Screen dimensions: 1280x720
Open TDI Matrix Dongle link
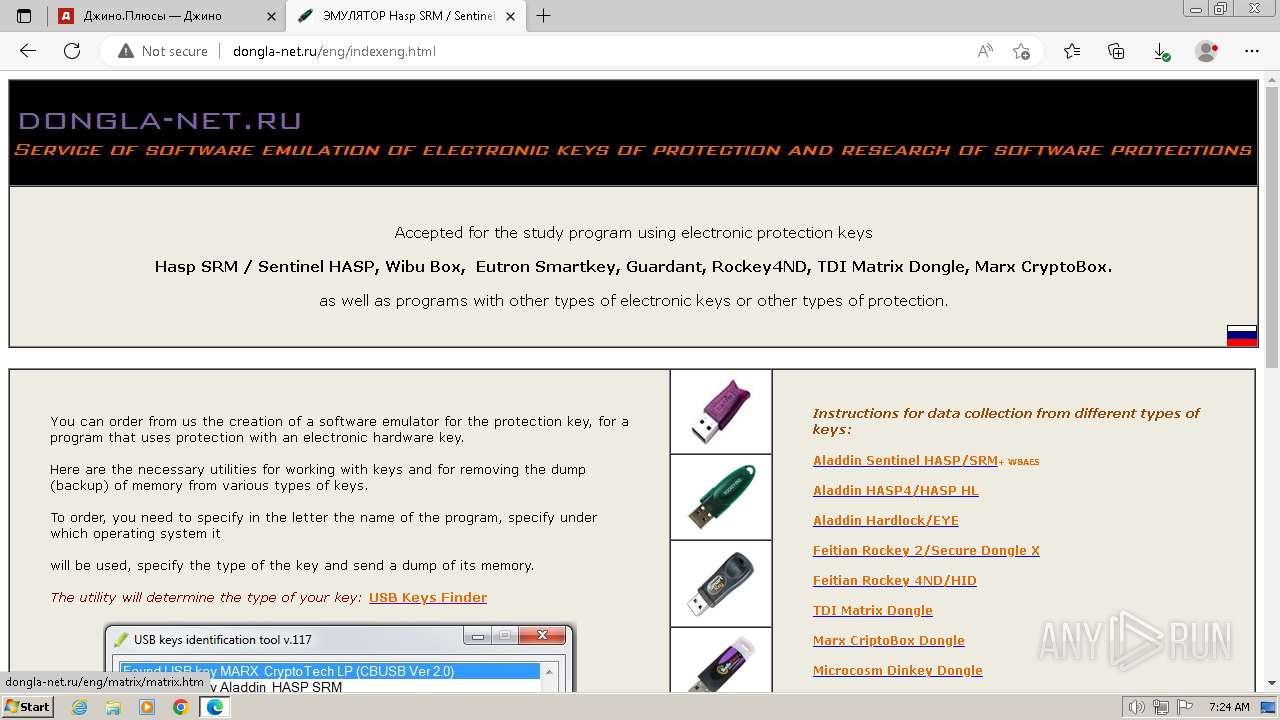873,610
